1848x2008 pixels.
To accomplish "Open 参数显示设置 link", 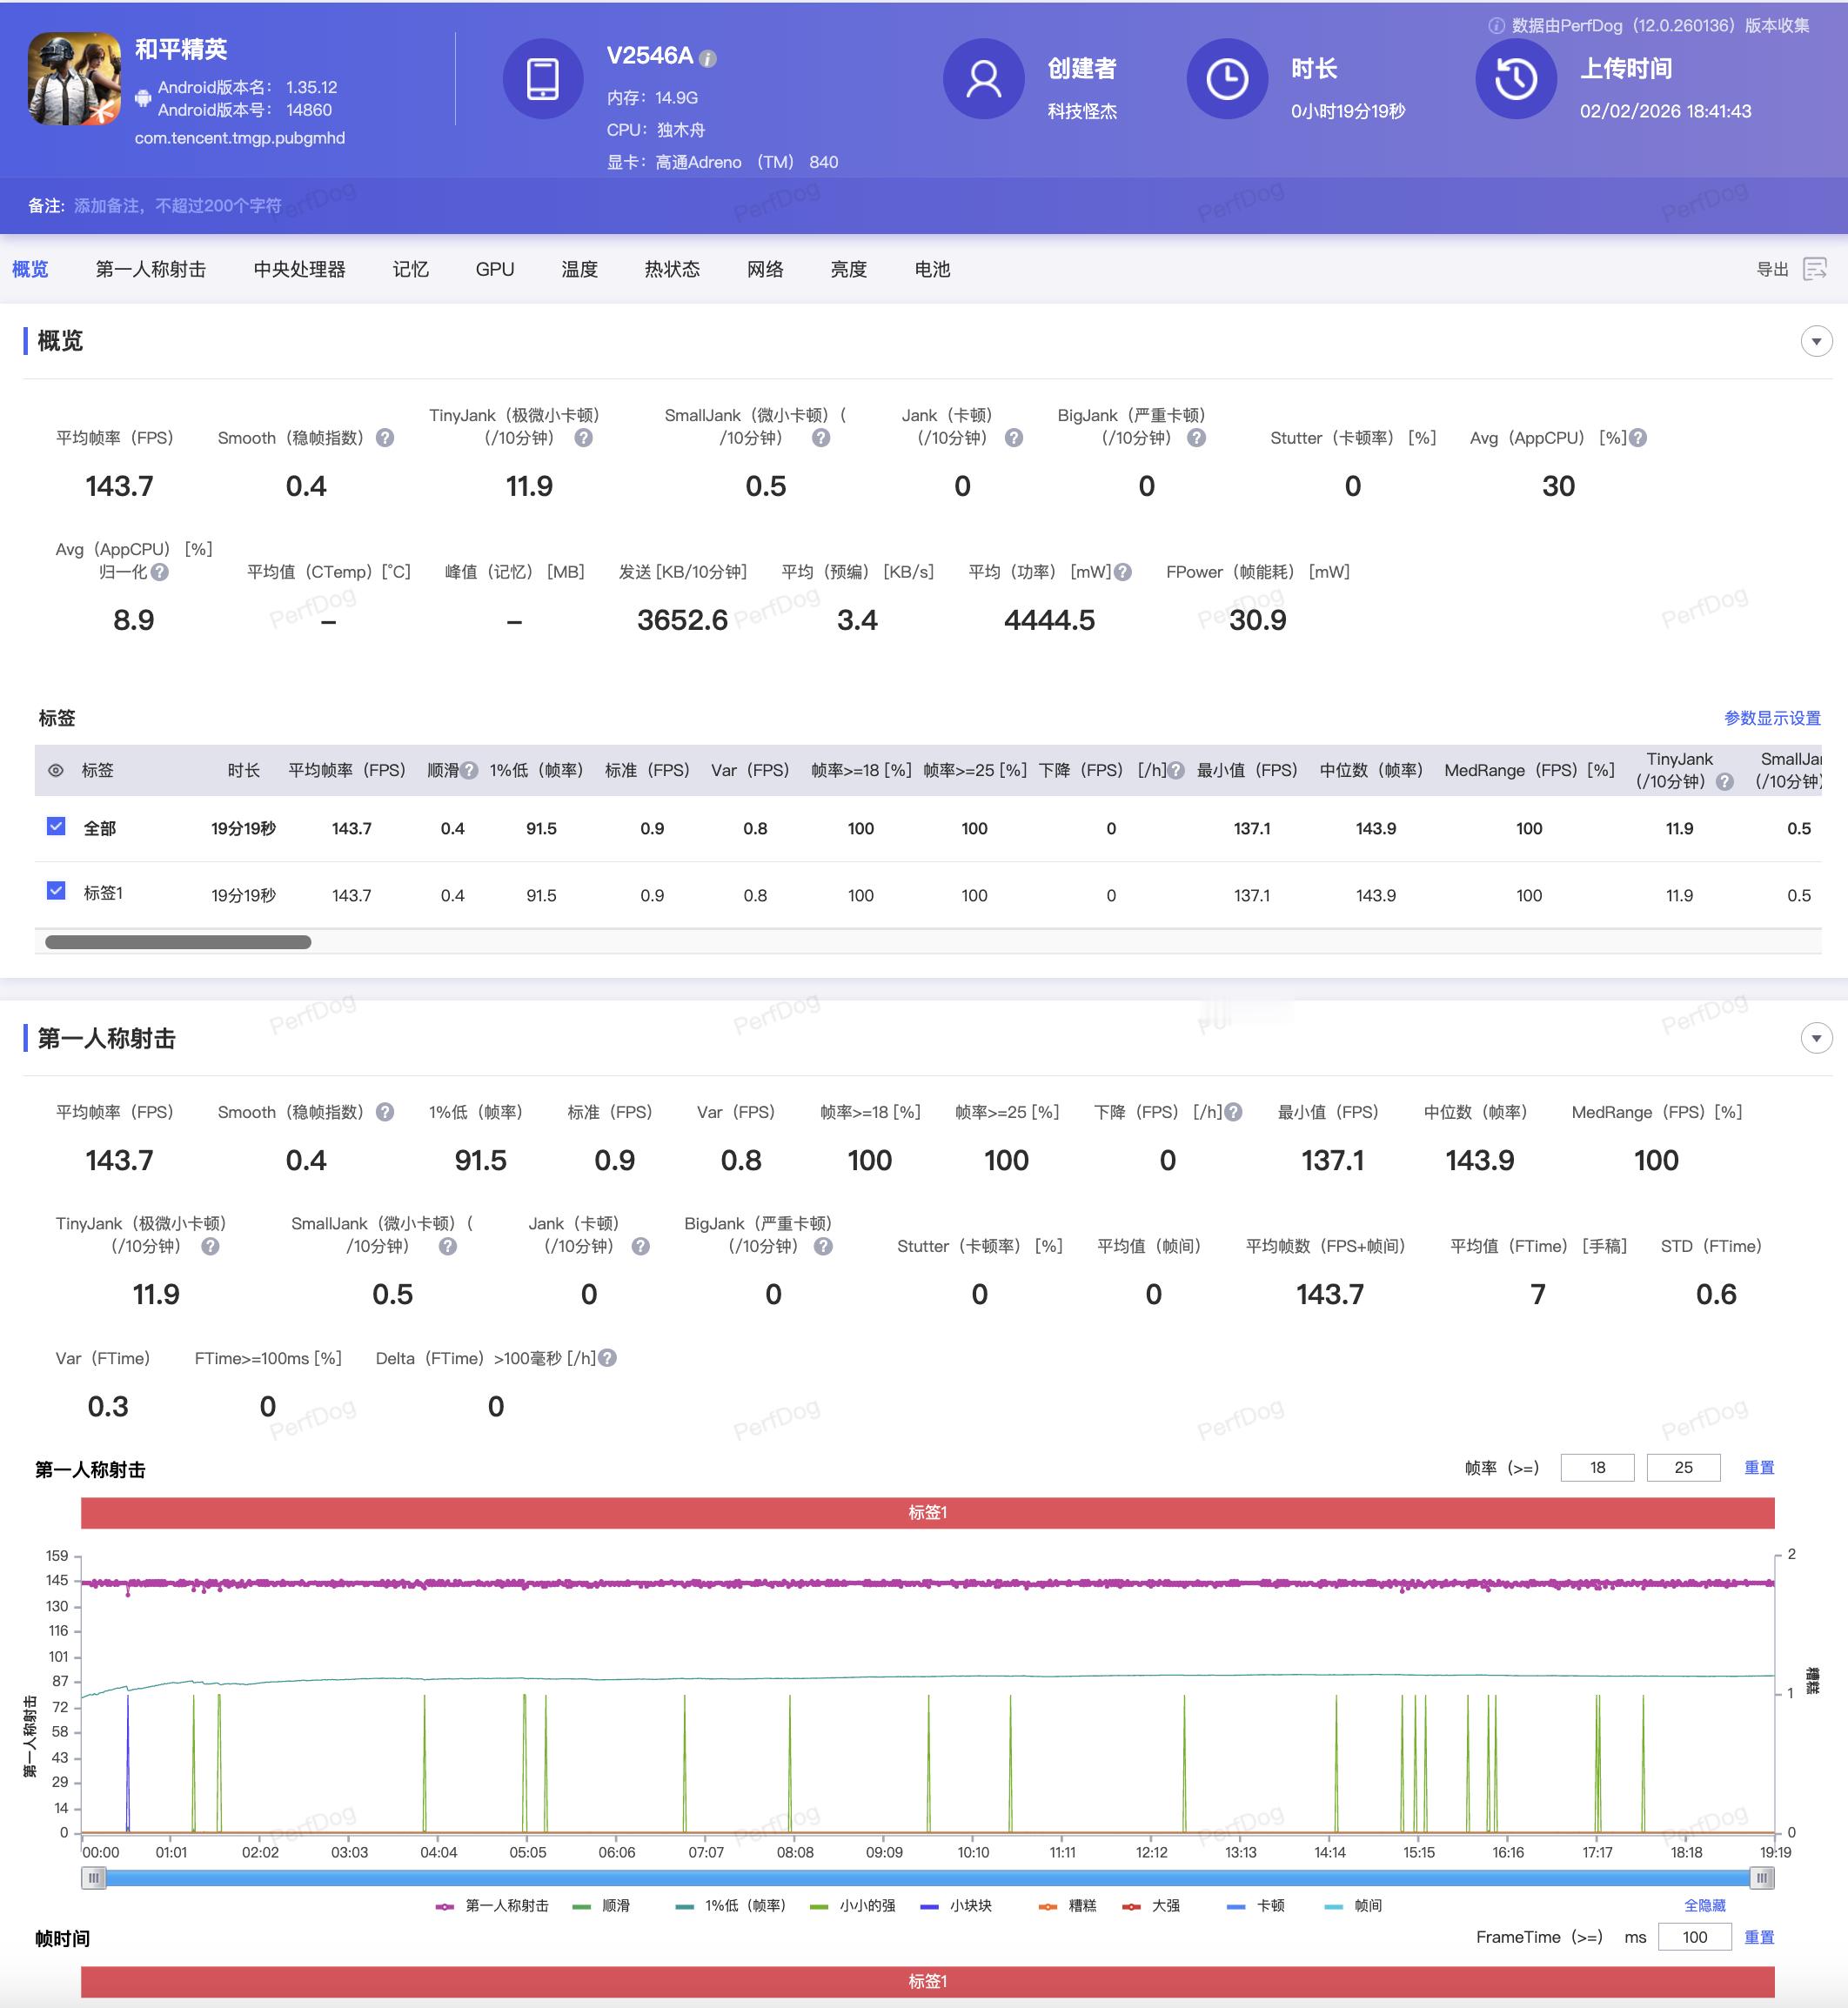I will click(x=1771, y=718).
